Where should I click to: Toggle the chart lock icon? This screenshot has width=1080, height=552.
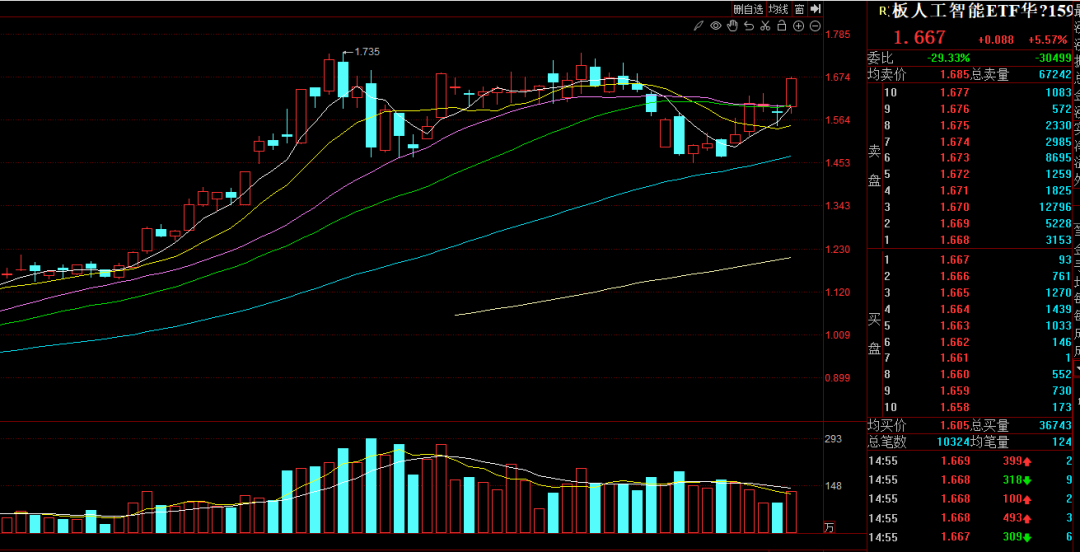[781, 26]
